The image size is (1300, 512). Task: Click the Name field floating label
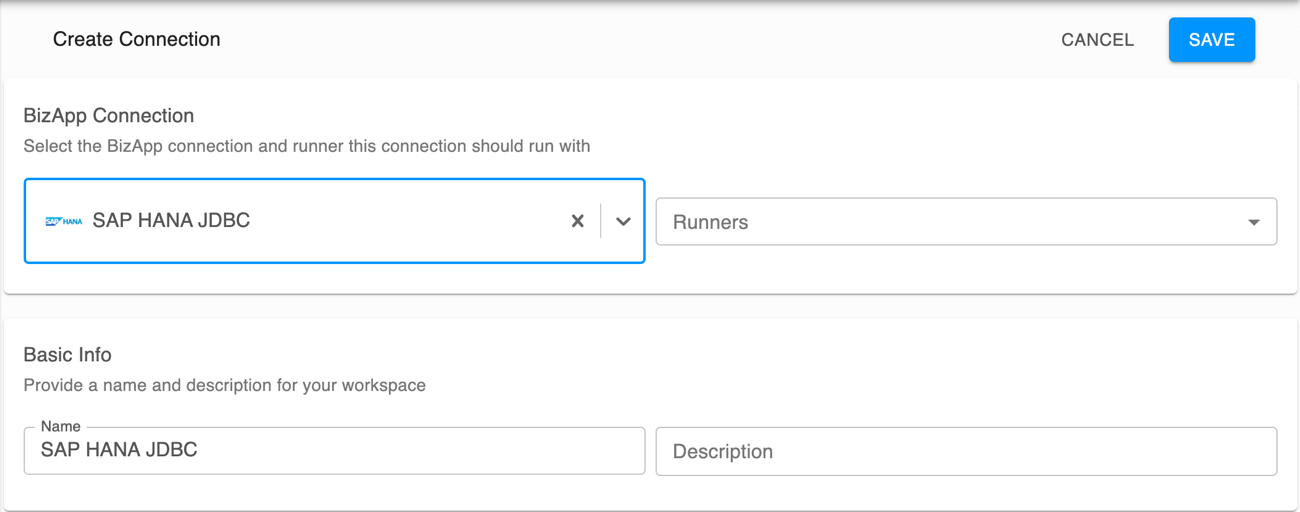pyautogui.click(x=60, y=427)
